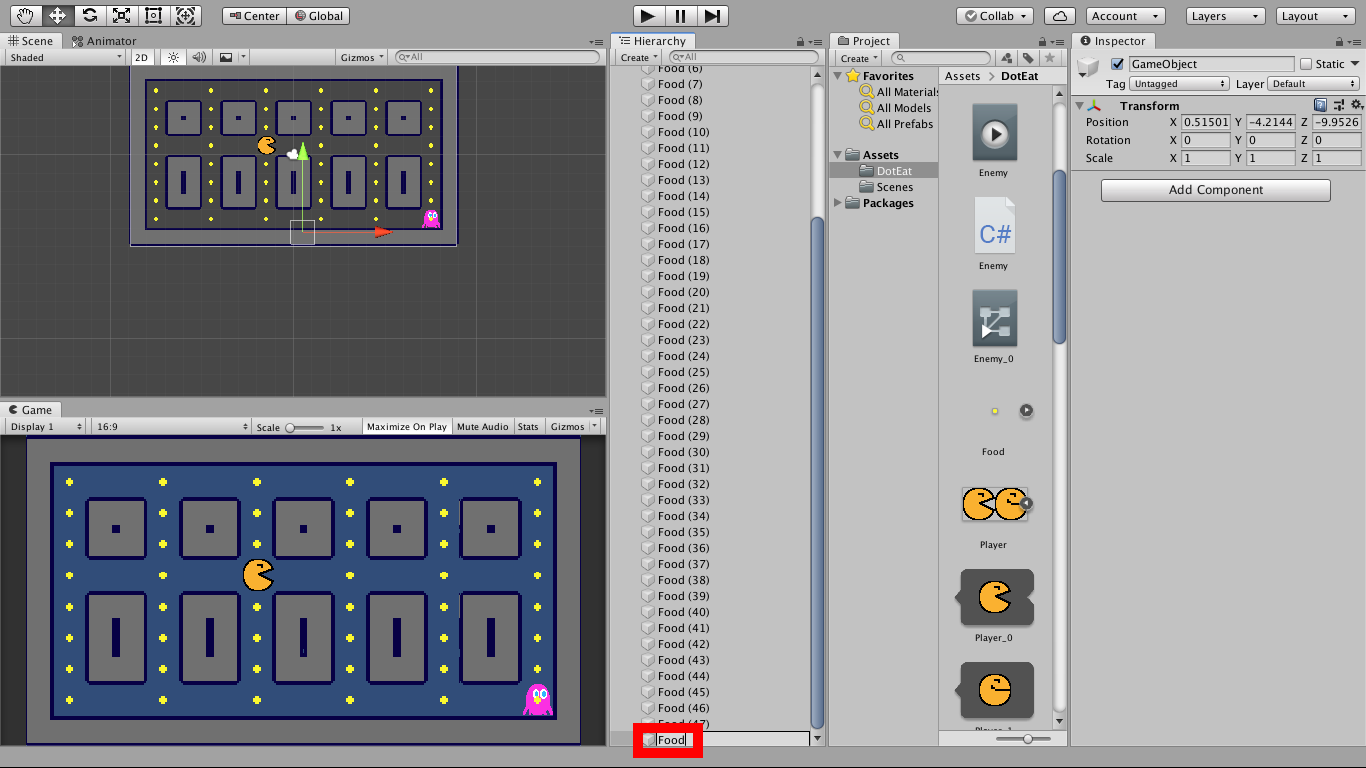
Task: Toggle pivot Center mode
Action: tap(254, 16)
